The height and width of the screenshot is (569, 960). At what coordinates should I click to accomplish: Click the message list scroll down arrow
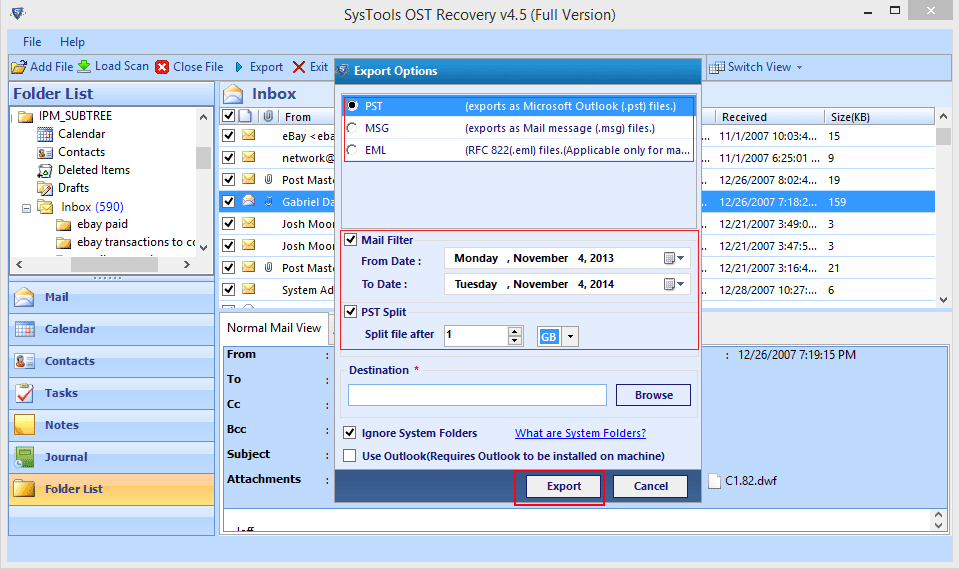tap(943, 300)
